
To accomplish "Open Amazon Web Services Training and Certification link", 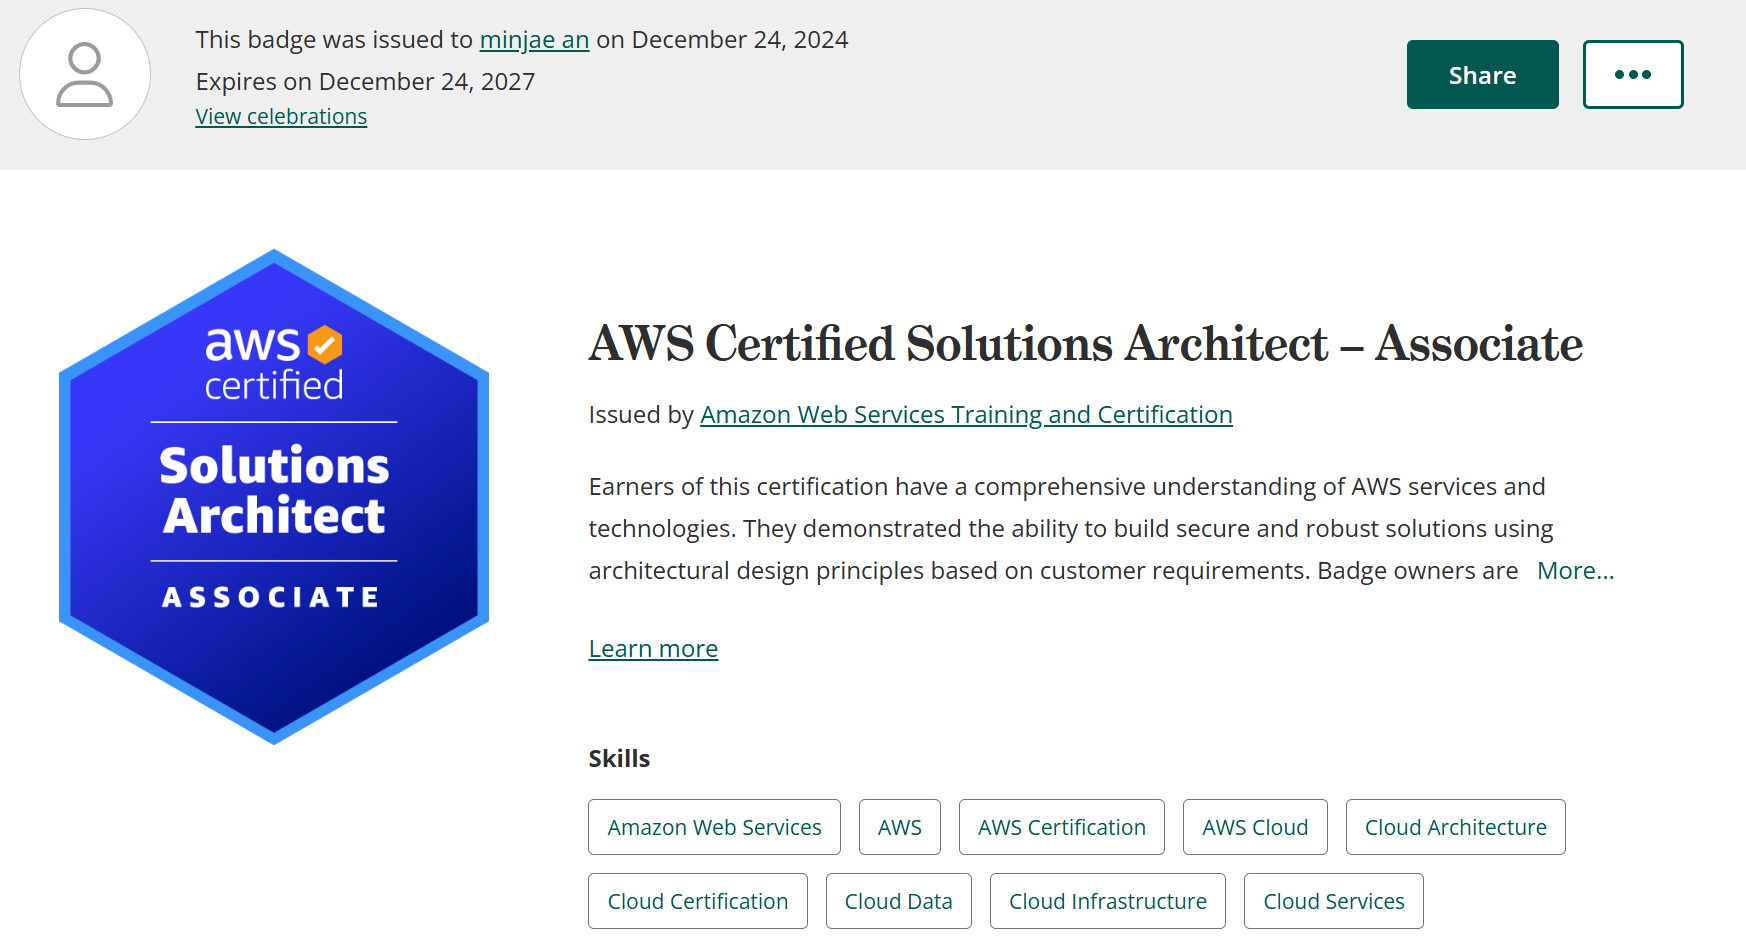I will click(x=966, y=414).
